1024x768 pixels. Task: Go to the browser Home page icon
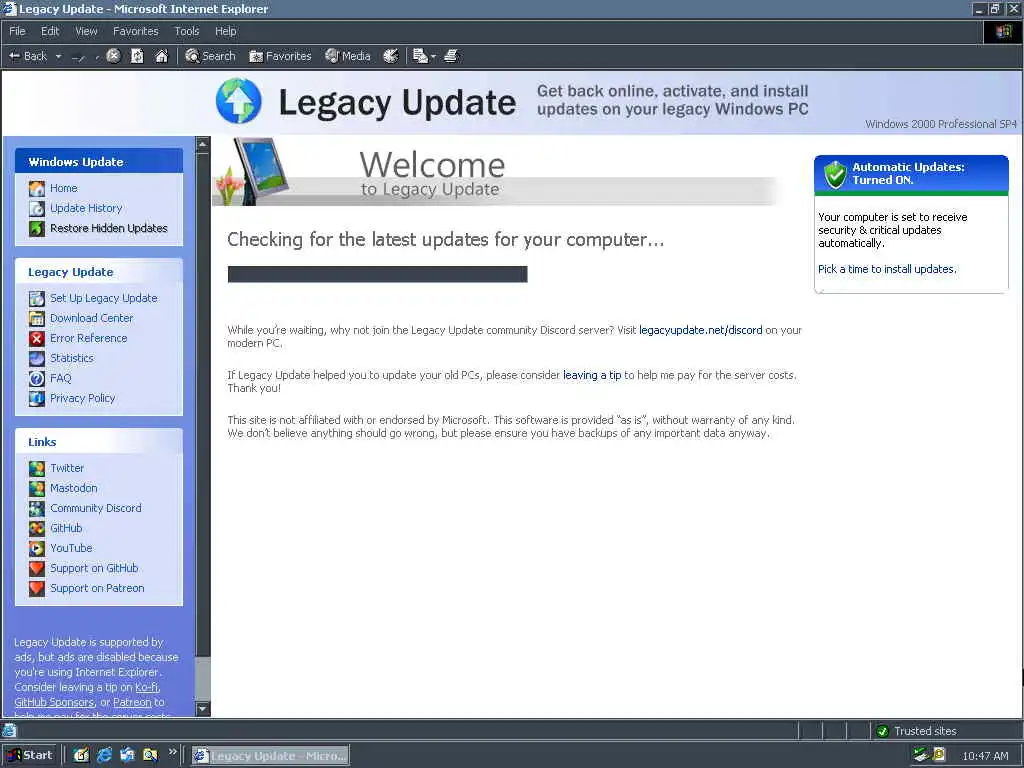(161, 56)
